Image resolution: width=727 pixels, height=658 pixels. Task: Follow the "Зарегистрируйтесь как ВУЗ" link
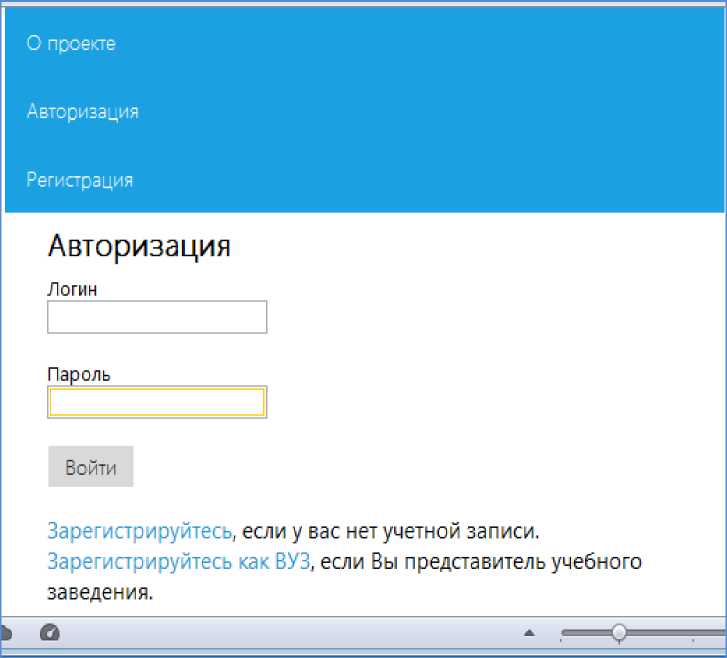tap(179, 562)
